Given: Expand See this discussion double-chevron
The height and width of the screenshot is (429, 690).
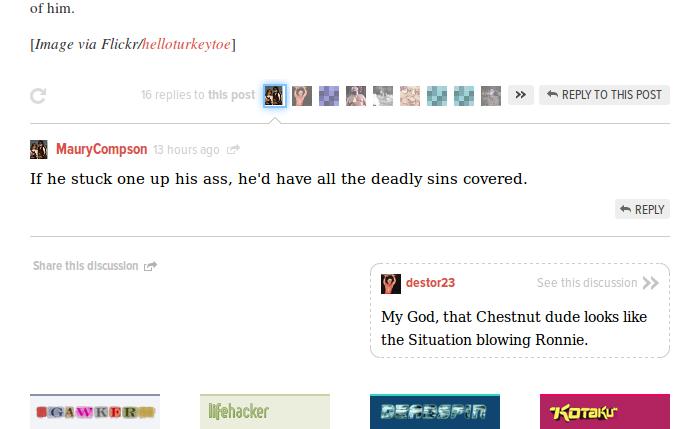Looking at the screenshot, I should 650,283.
